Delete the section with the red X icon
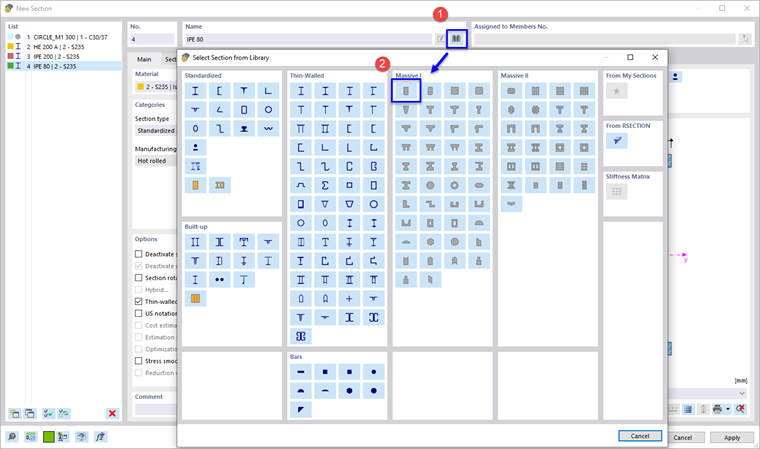Viewport: 760px width, 449px height. coord(112,414)
